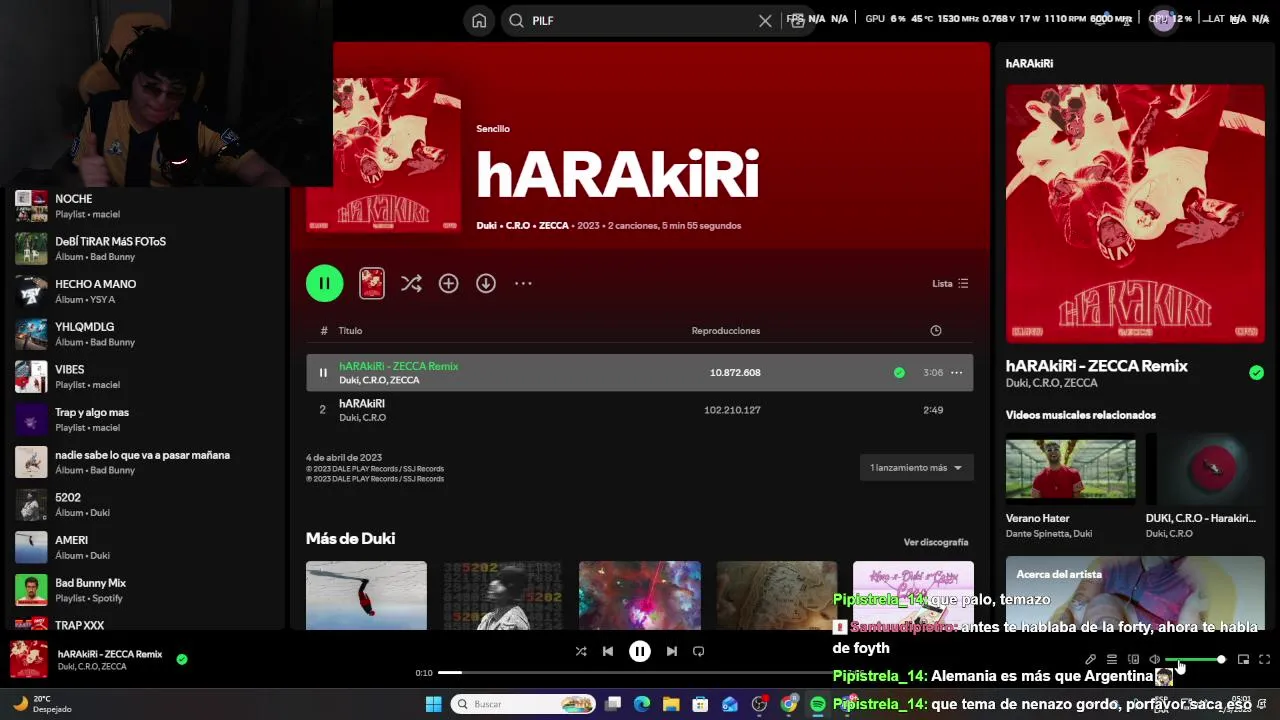Open connect-to-device icon in player bar

tap(1133, 660)
